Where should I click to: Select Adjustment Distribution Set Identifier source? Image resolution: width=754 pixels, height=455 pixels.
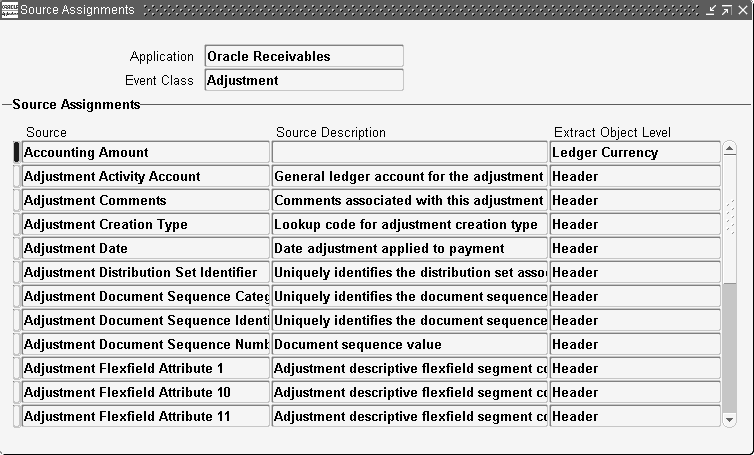pyautogui.click(x=146, y=272)
